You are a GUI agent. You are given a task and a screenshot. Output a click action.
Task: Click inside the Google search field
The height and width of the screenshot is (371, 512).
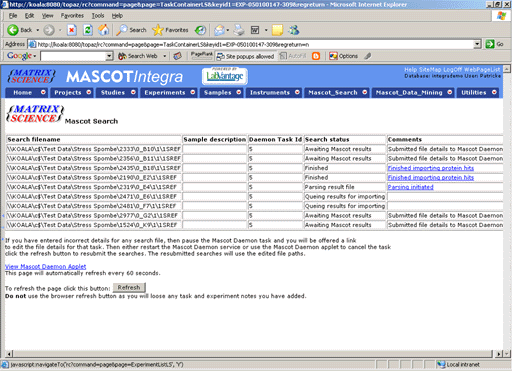pos(73,56)
